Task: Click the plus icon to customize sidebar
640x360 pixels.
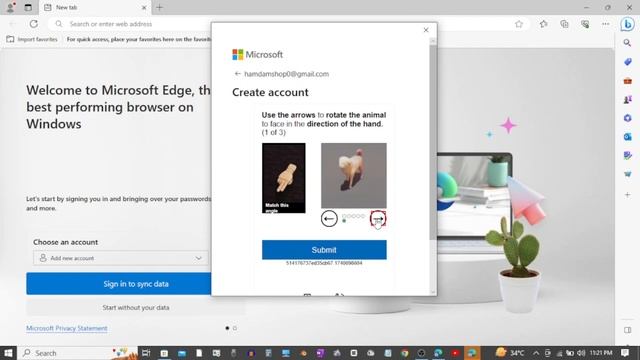Action: pos(627,195)
